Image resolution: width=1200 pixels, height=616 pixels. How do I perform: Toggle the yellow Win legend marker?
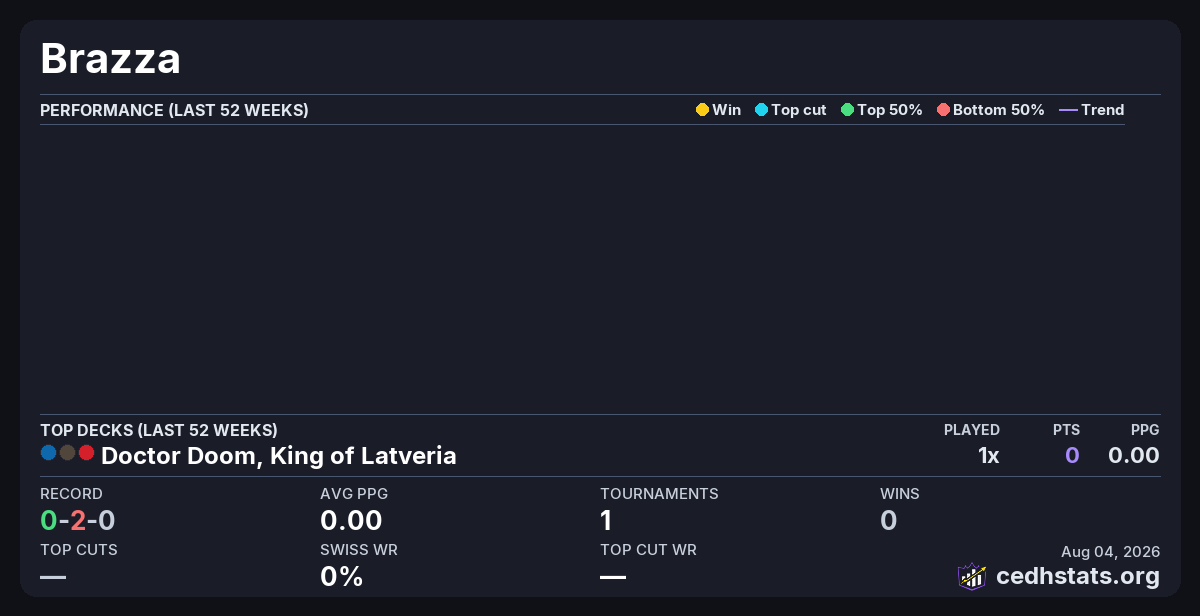[x=702, y=110]
